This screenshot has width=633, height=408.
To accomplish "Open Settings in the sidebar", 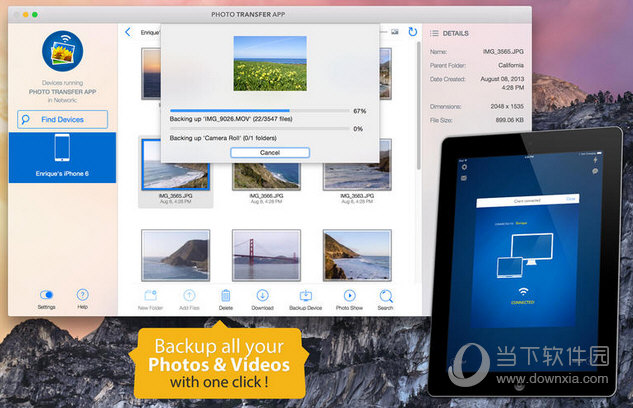I will (x=46, y=299).
